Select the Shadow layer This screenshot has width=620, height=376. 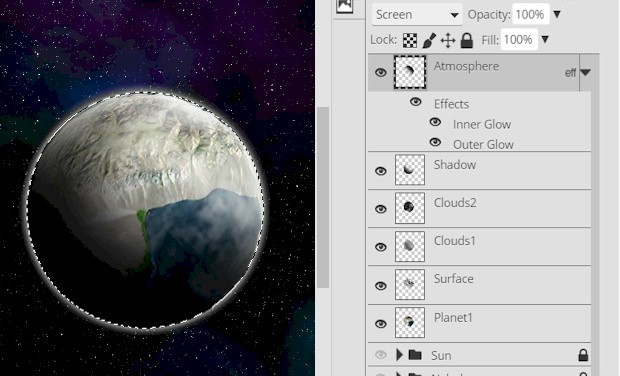479,170
